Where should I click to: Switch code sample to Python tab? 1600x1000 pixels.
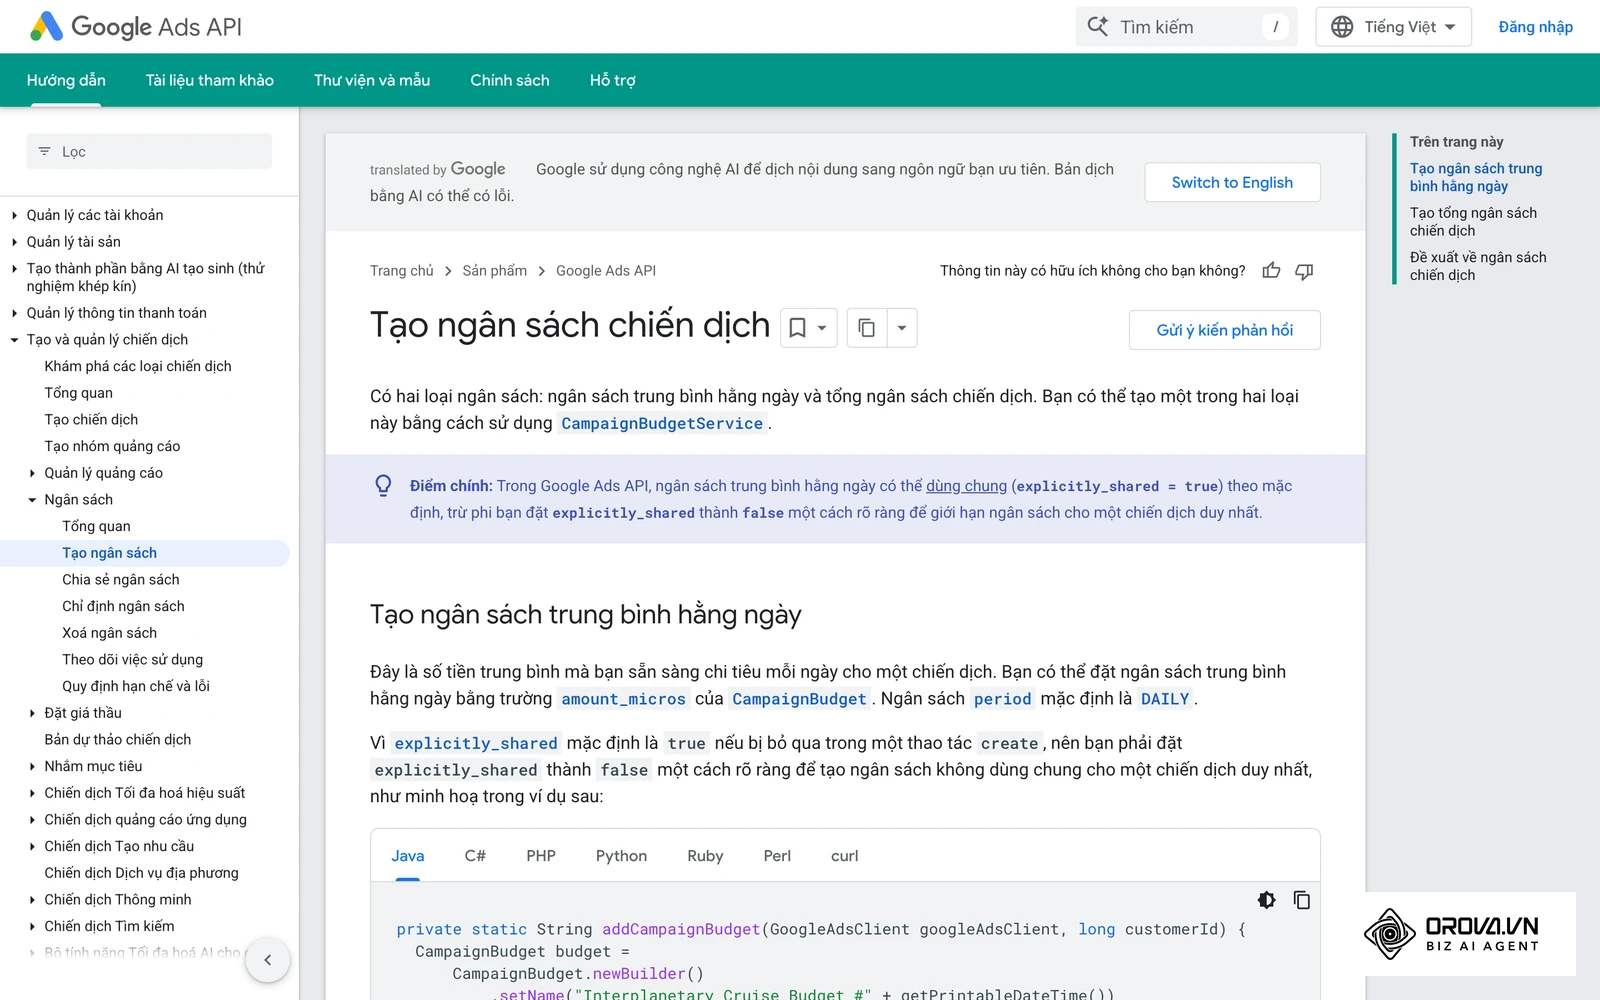(x=621, y=856)
